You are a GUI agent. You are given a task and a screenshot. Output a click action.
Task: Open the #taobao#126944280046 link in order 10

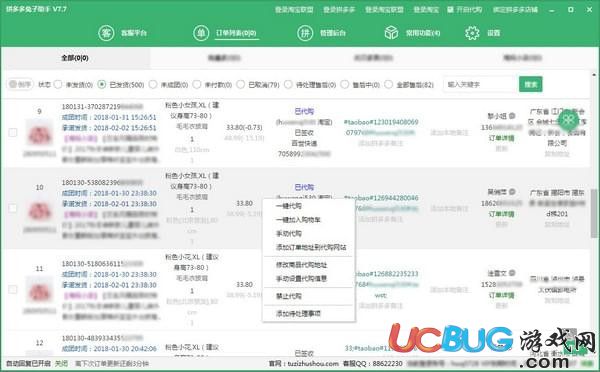381,198
